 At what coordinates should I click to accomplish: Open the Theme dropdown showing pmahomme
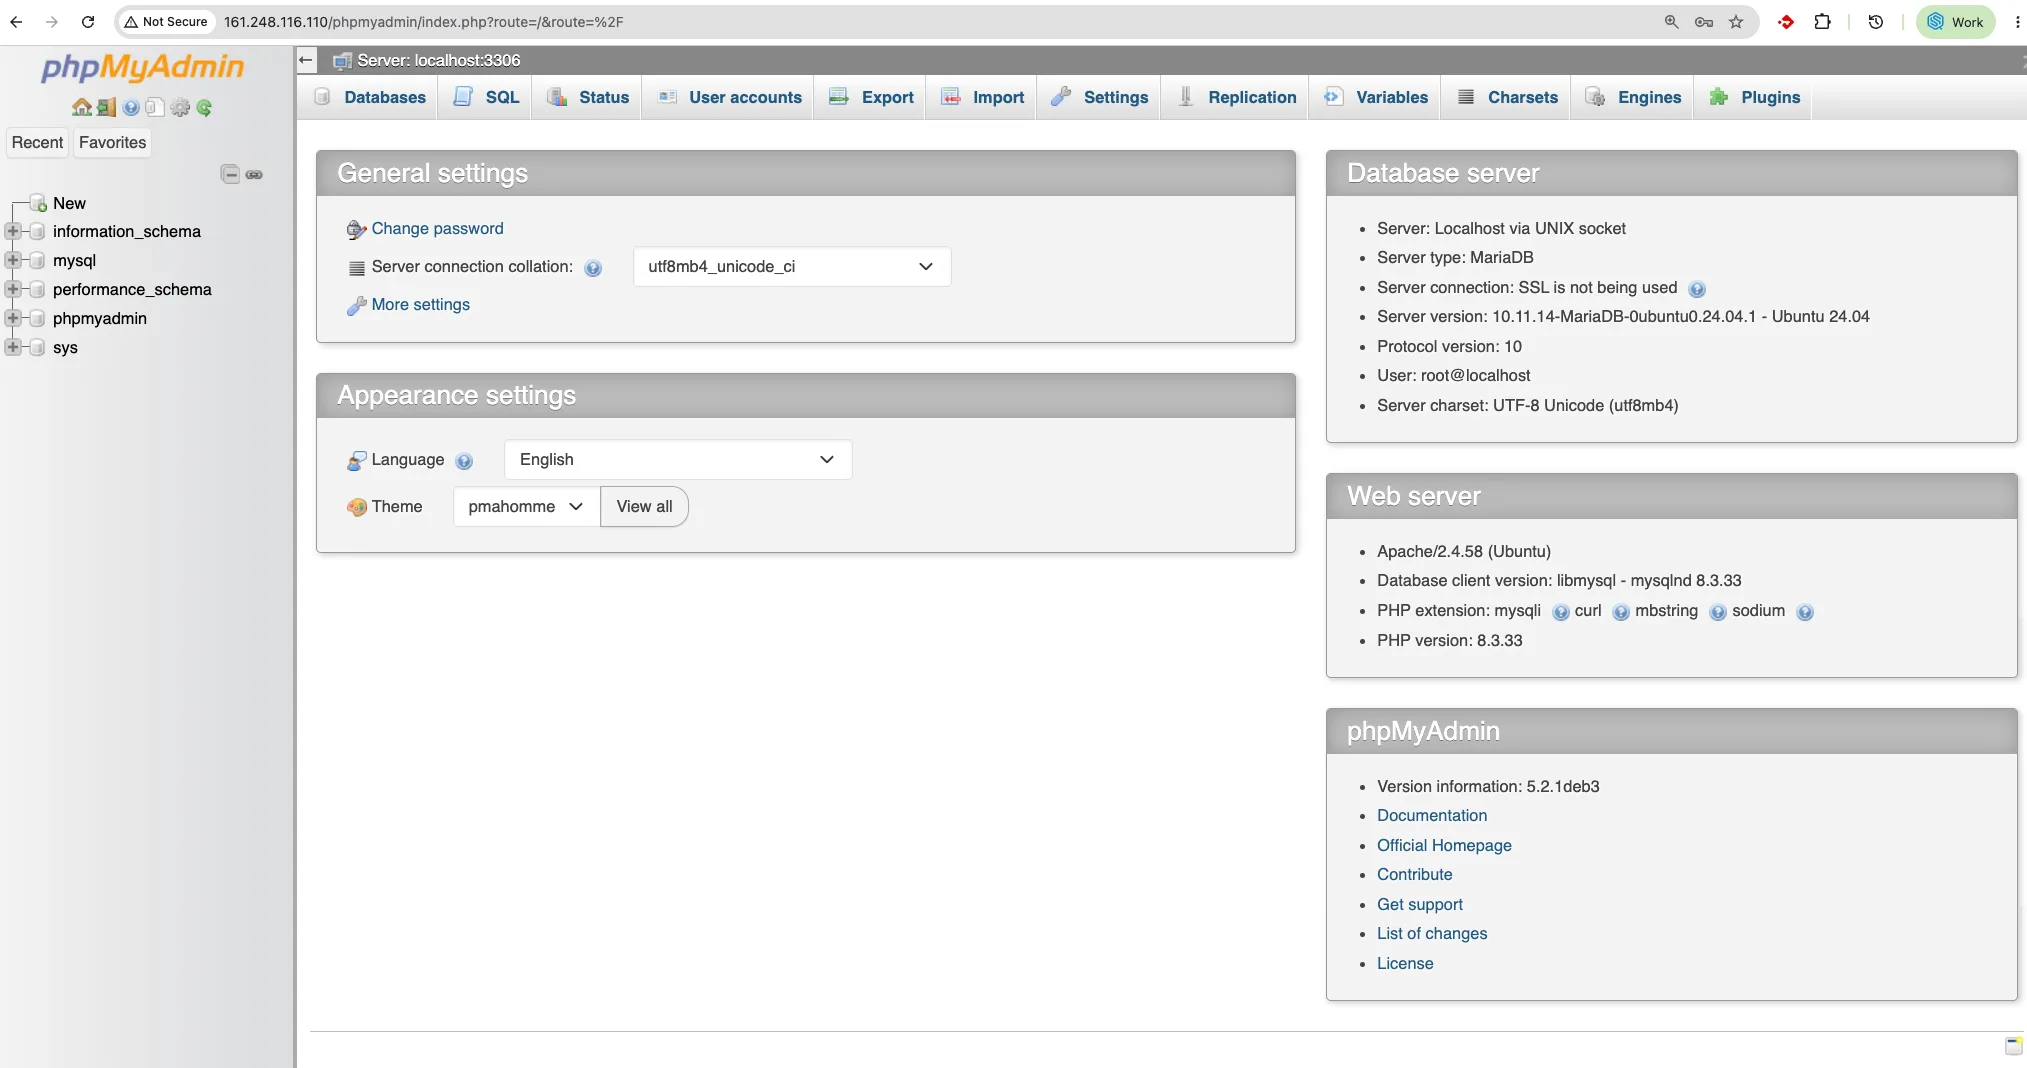[526, 507]
